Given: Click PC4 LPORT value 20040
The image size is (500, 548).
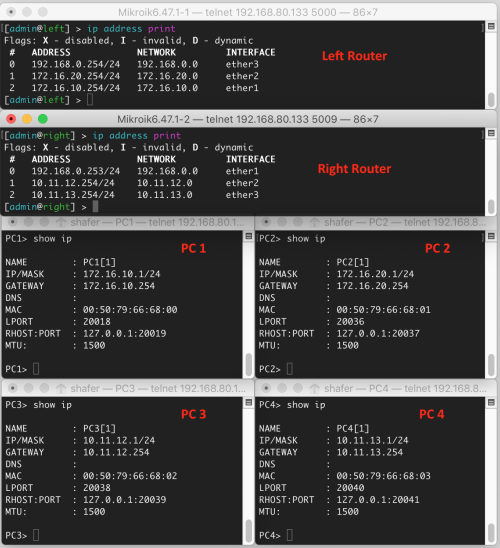Looking at the screenshot, I should [x=350, y=488].
